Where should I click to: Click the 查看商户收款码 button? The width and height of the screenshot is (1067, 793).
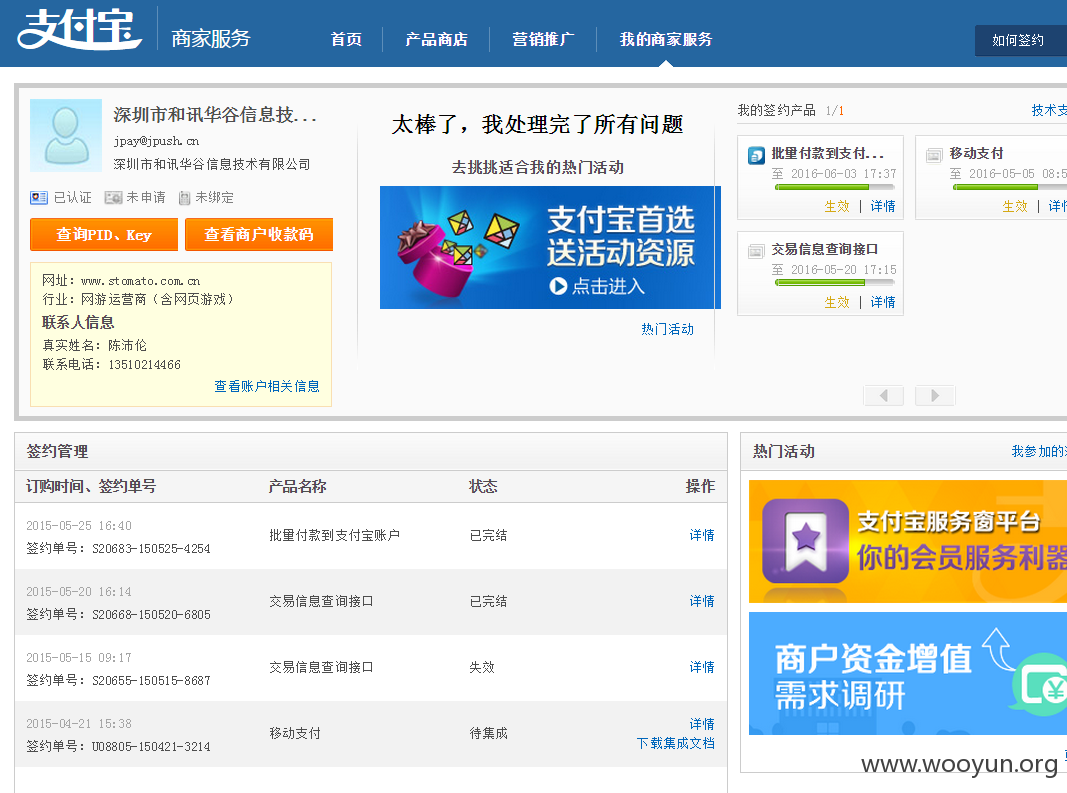[259, 235]
